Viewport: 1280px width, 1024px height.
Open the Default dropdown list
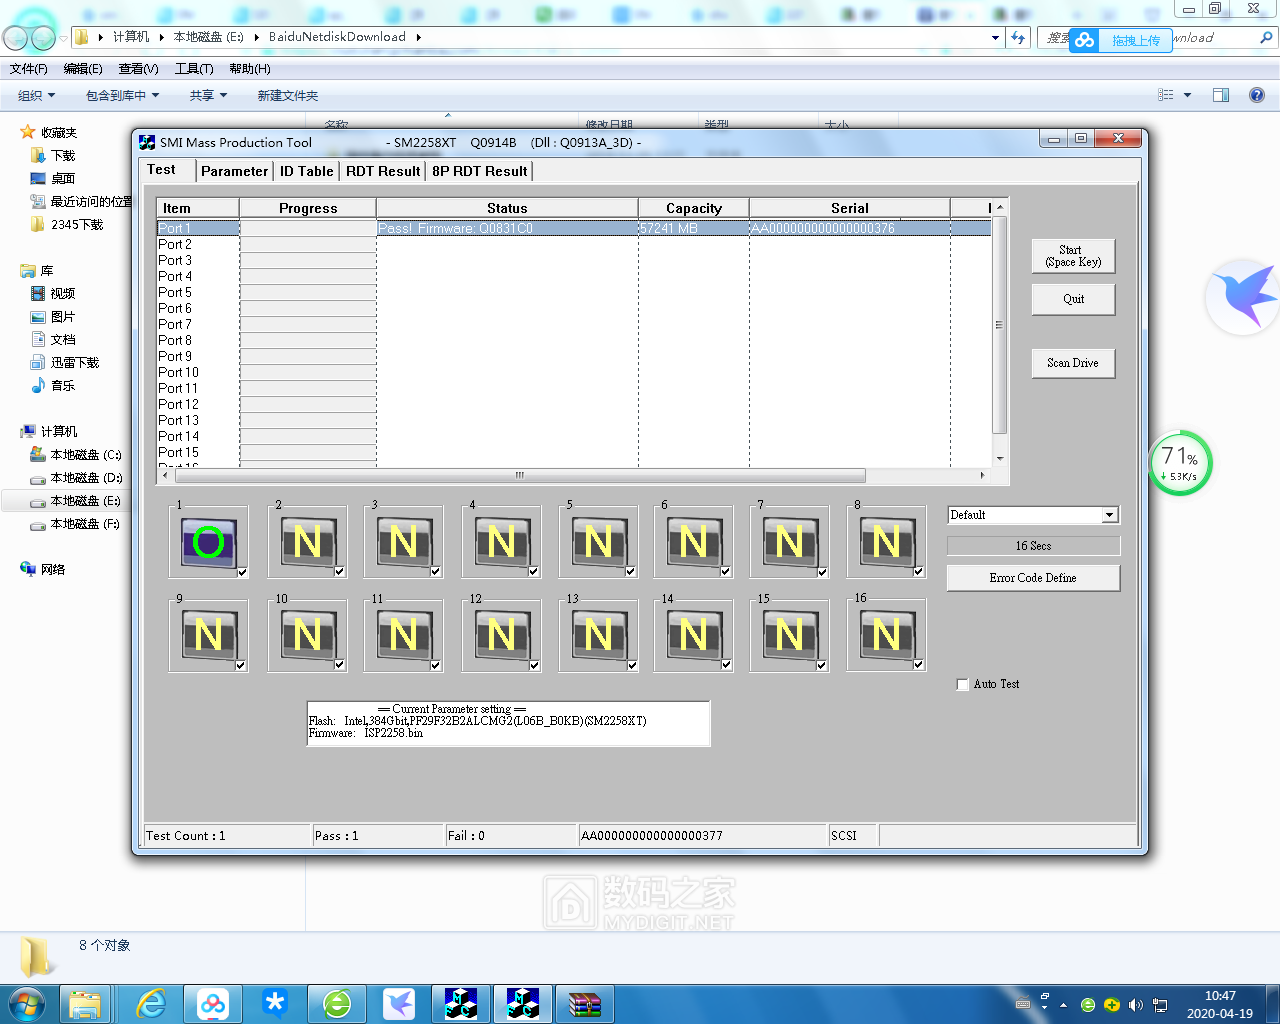click(1109, 515)
